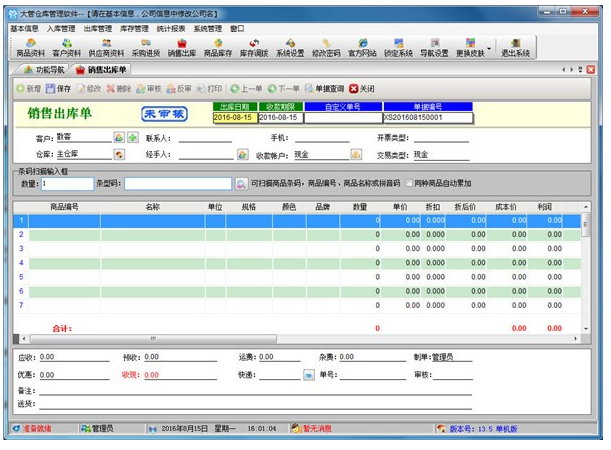Select the 销售出库 toolbar icon

click(181, 48)
